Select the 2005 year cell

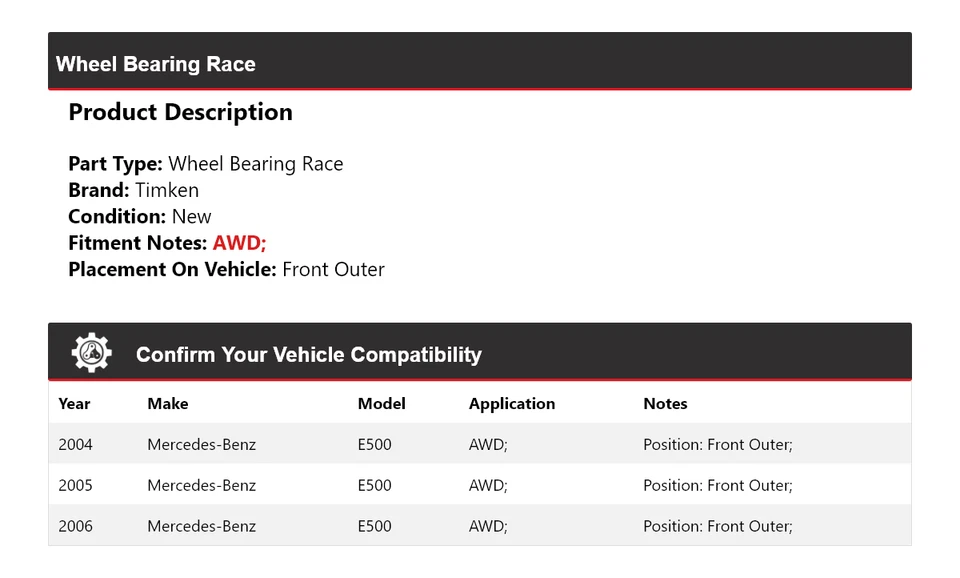point(75,486)
